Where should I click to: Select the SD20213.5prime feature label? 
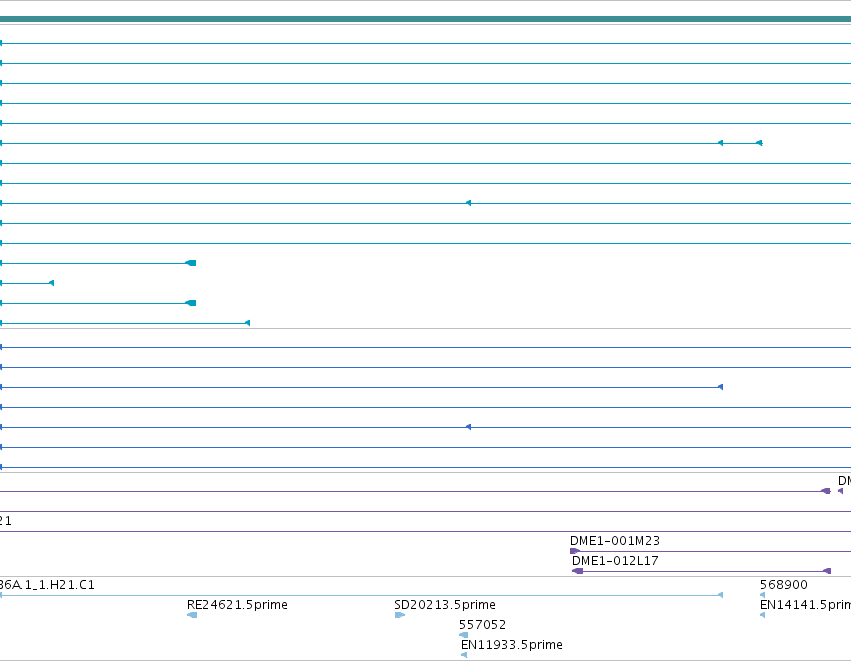point(445,605)
